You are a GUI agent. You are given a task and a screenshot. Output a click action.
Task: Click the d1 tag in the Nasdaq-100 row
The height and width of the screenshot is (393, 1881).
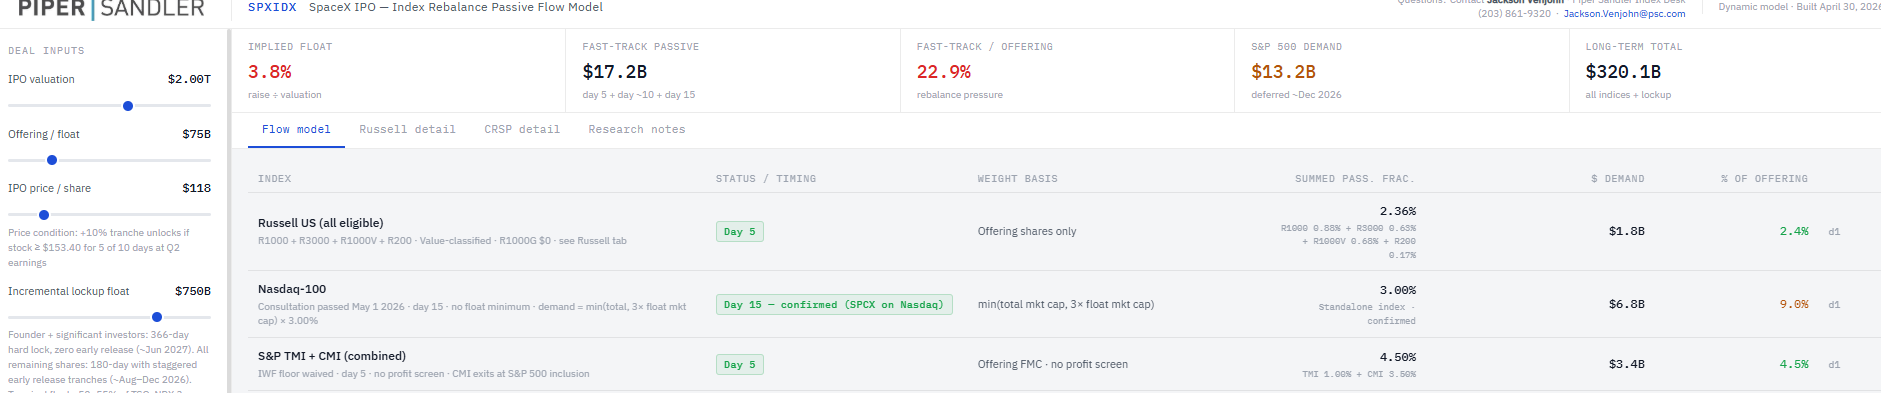coord(1834,305)
